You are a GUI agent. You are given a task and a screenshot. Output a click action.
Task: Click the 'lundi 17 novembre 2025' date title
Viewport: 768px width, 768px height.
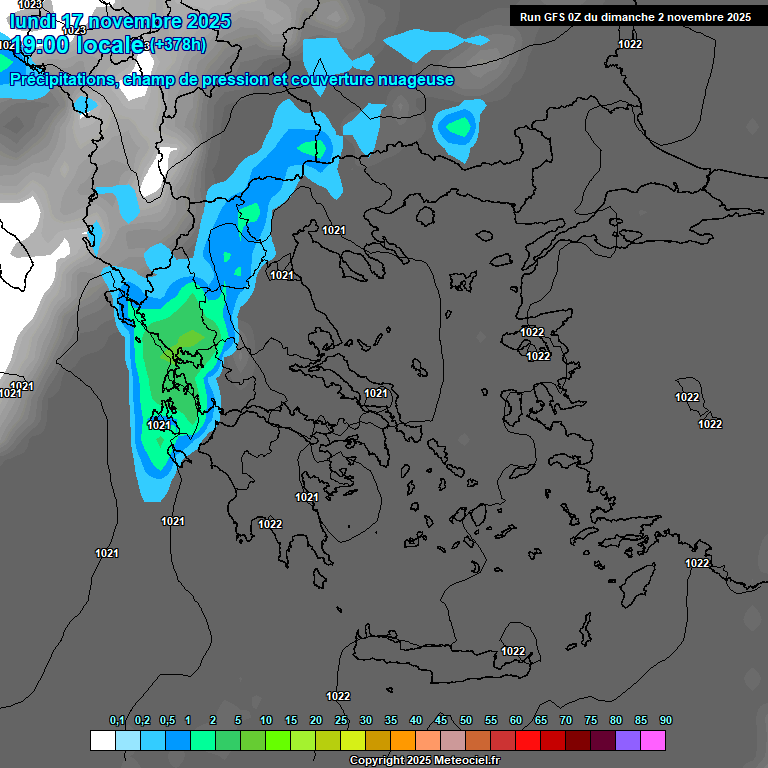[120, 21]
